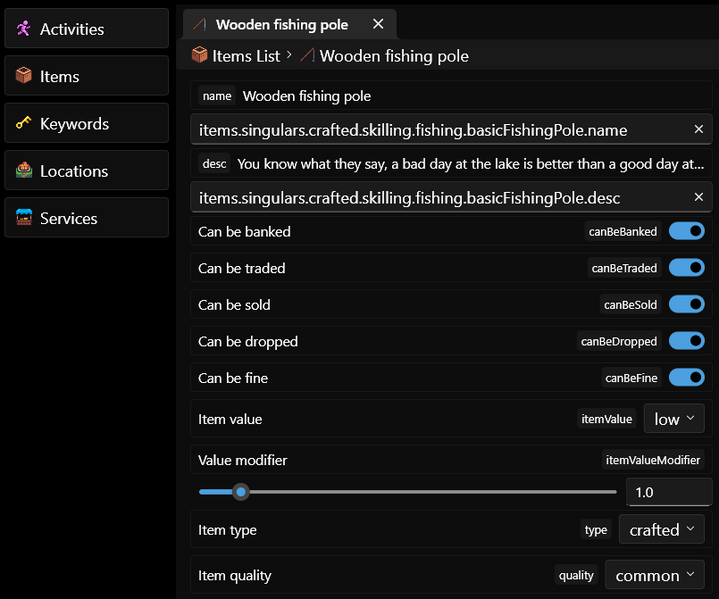Click the quality property tag
This screenshot has width=719, height=599.
576,575
